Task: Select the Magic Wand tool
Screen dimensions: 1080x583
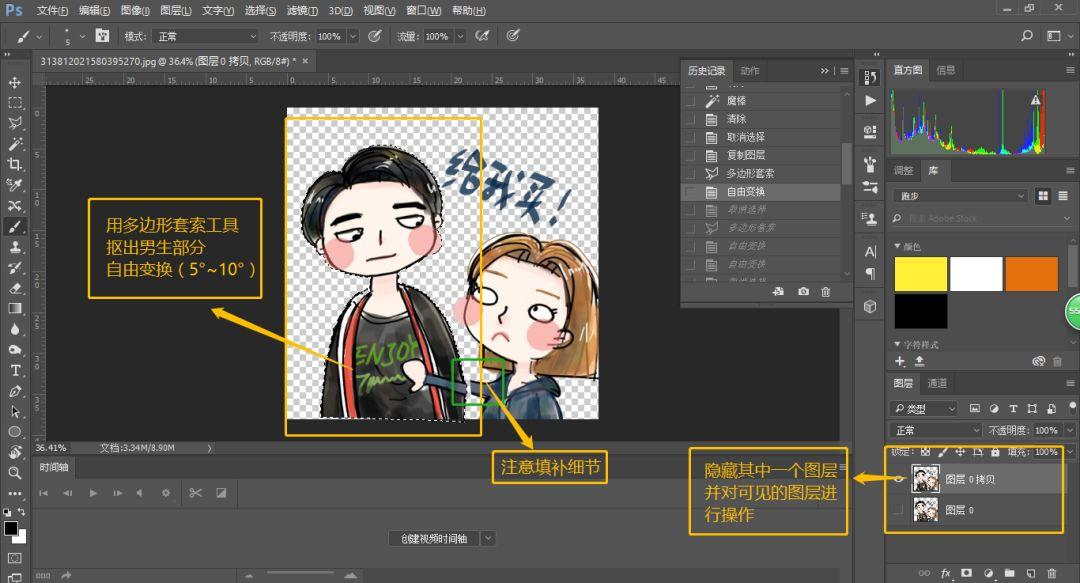Action: point(14,144)
